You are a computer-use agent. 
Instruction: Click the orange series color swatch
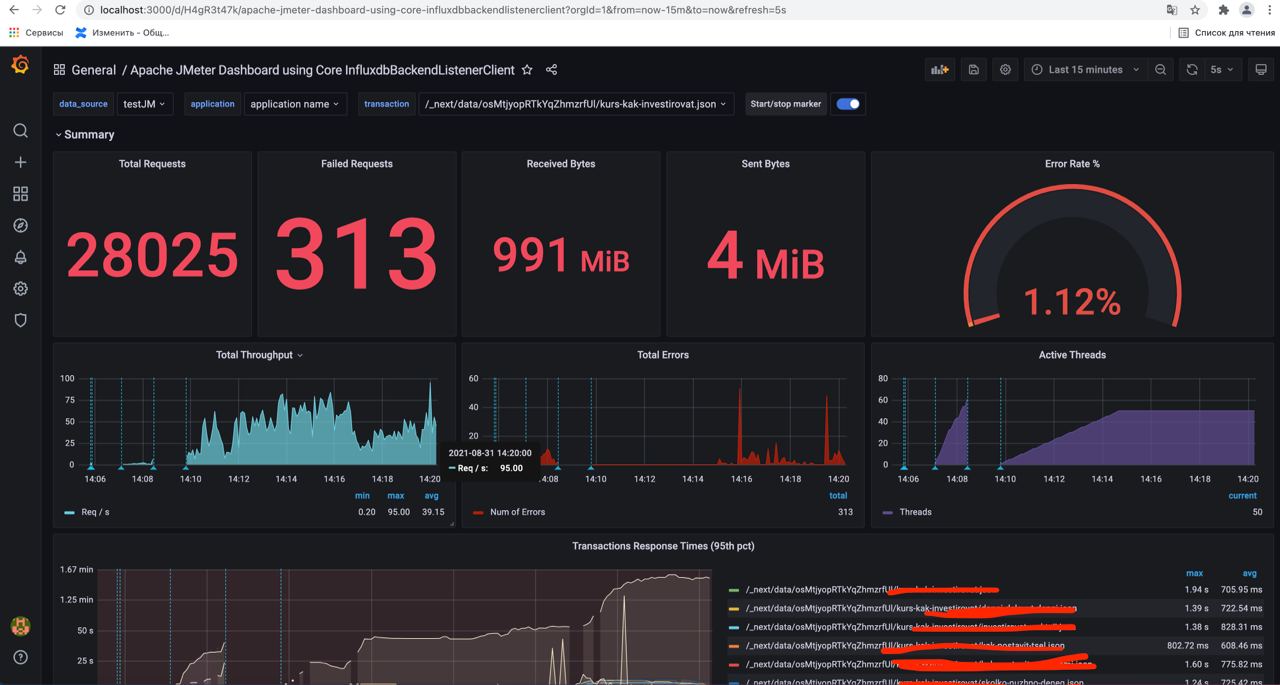734,646
